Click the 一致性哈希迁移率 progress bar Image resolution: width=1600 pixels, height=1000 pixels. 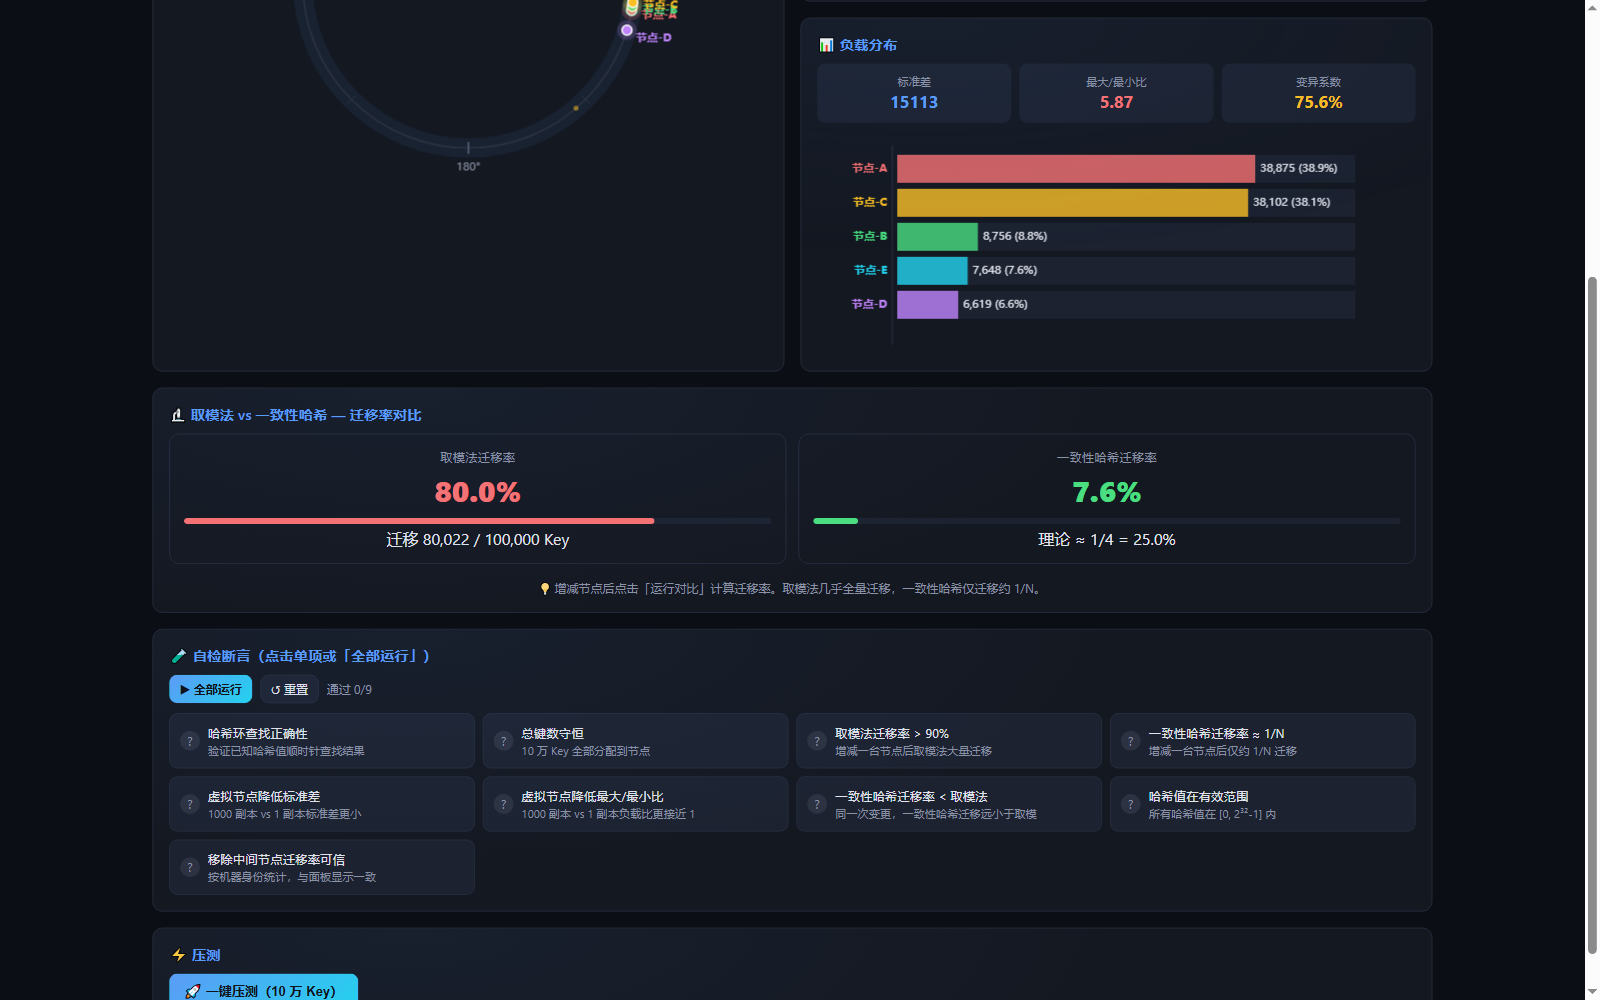[x=1106, y=521]
